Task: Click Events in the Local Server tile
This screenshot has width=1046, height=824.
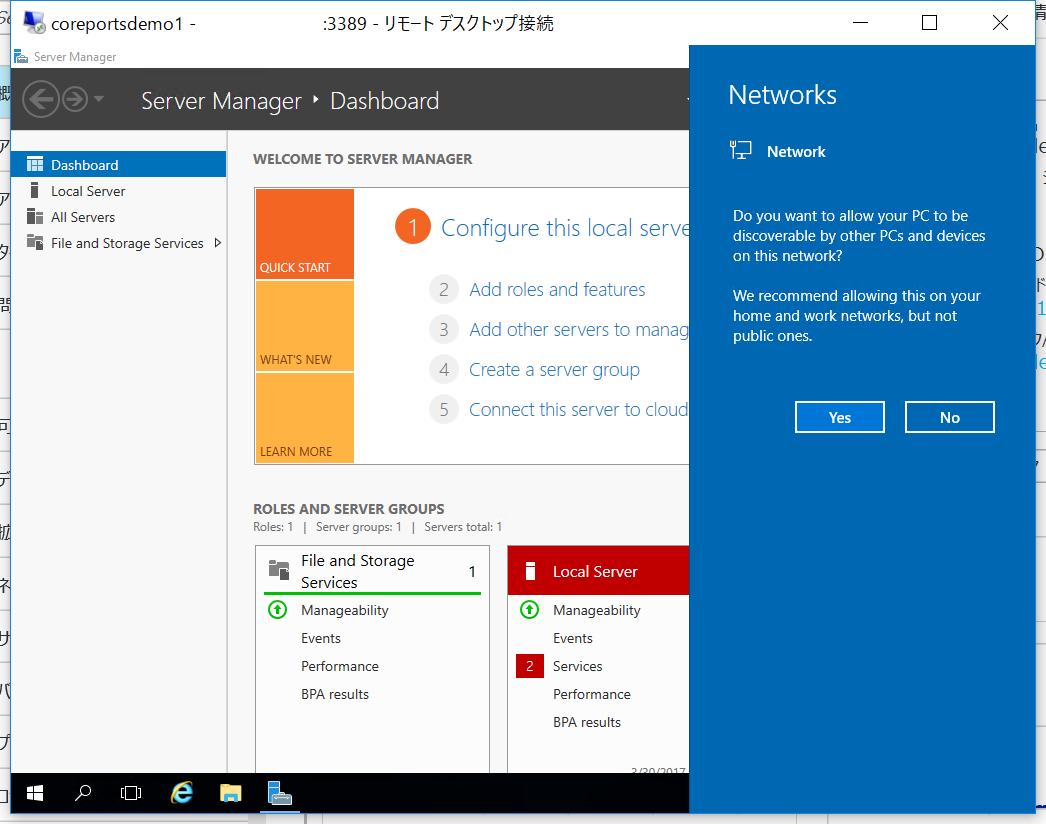Action: click(x=572, y=638)
